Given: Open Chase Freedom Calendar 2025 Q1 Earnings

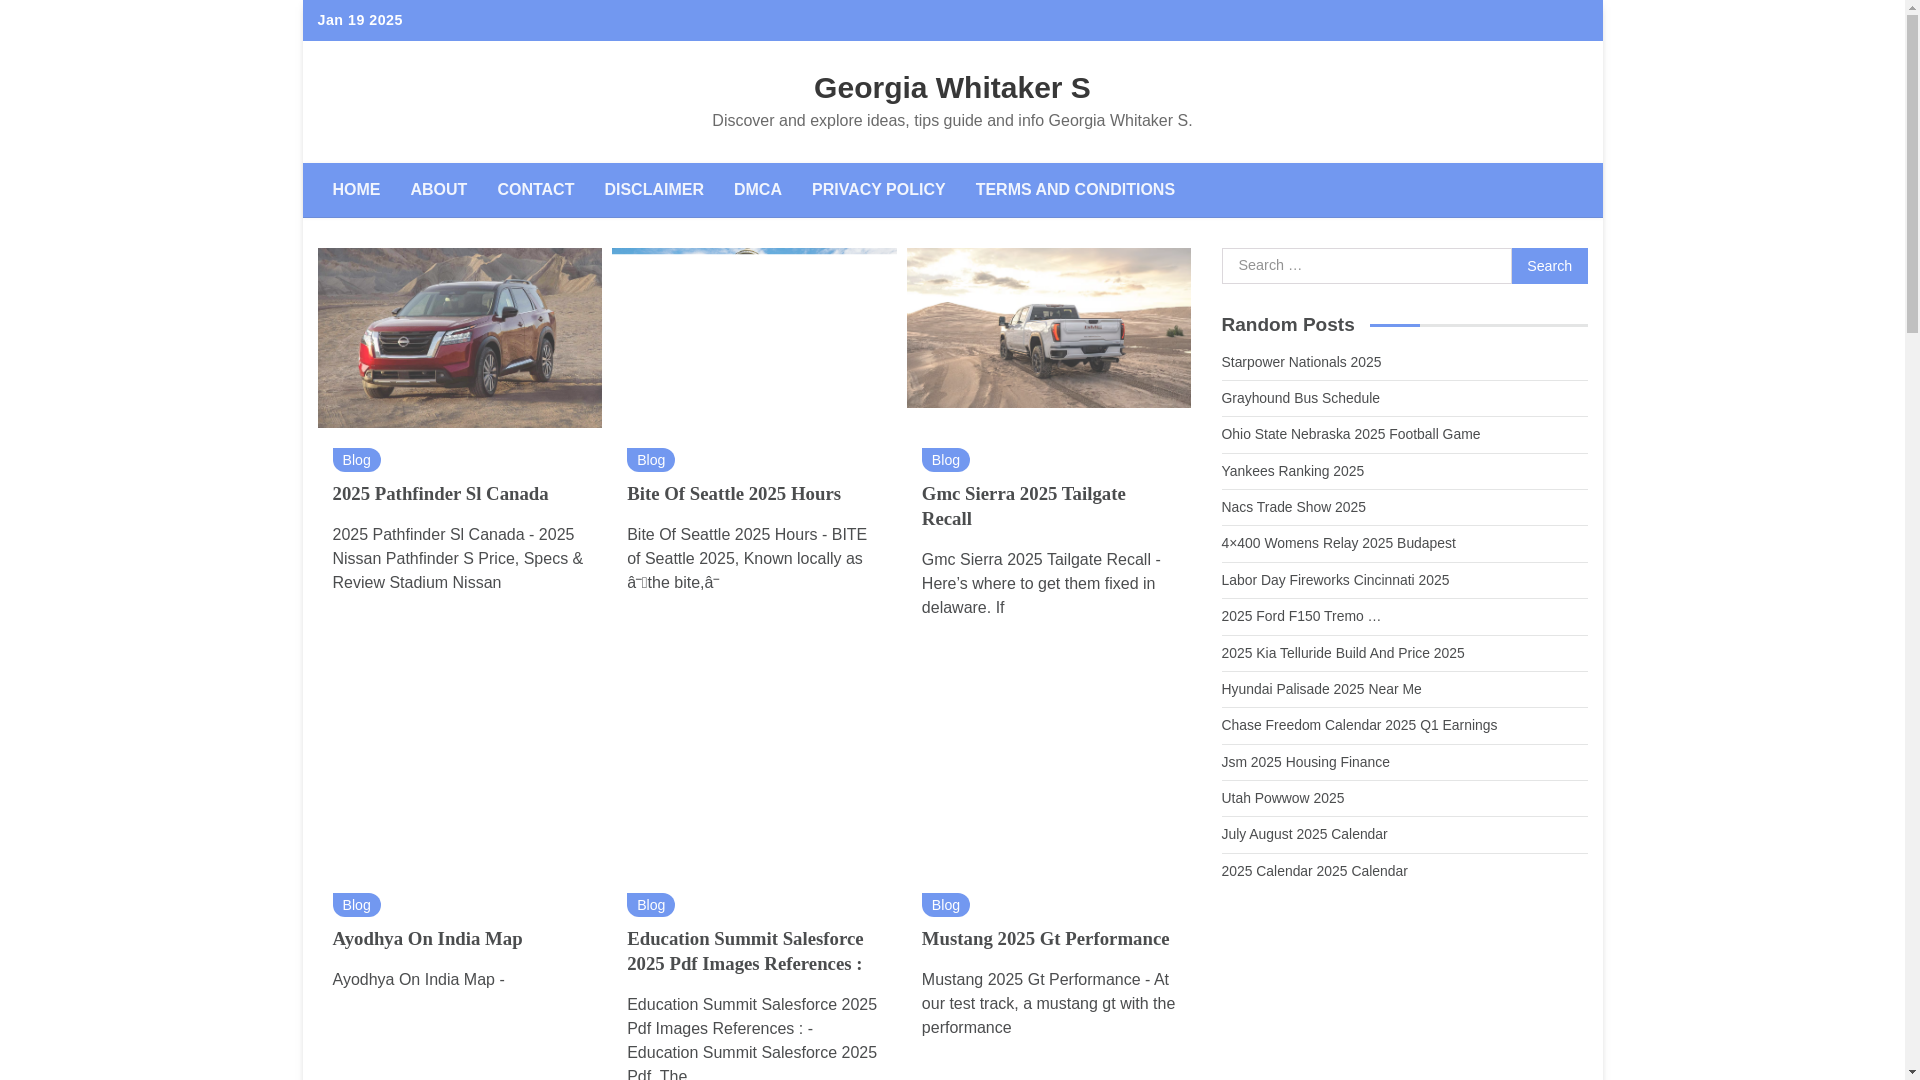Looking at the screenshot, I should 1358,725.
